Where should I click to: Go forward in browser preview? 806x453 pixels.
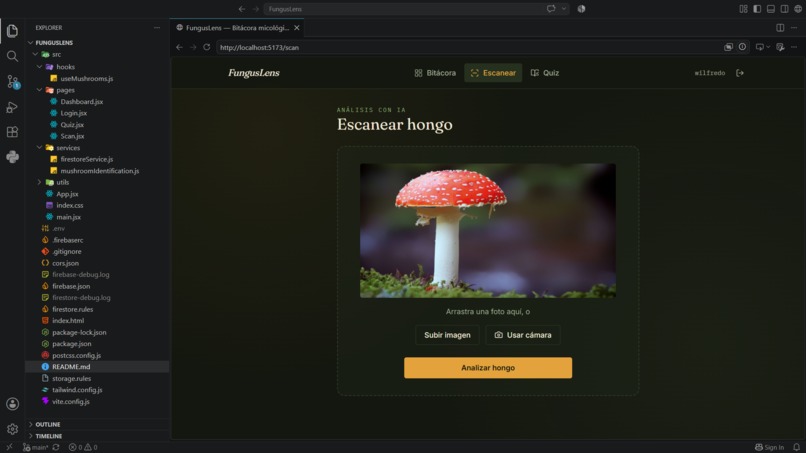(x=193, y=47)
